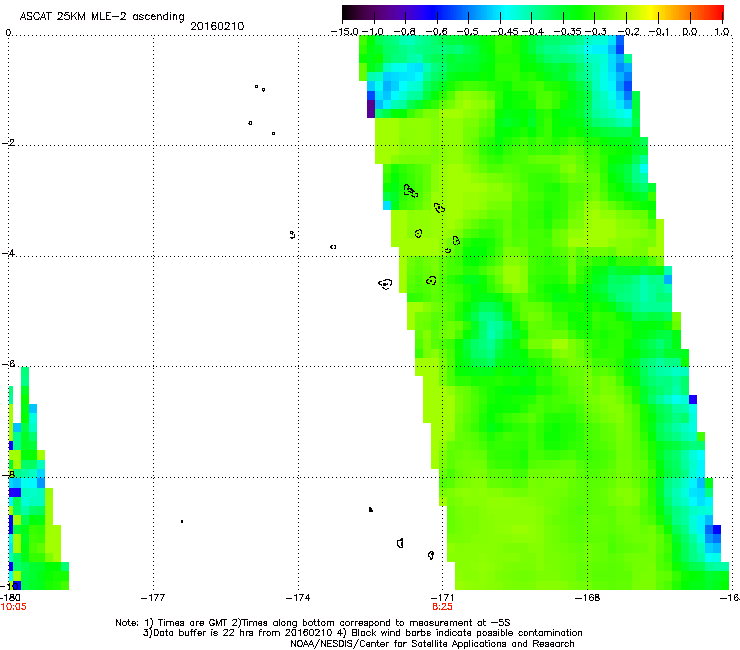Click the latitude axis label '-2'
Image resolution: width=740 pixels, height=650 pixels.
[x=8, y=143]
